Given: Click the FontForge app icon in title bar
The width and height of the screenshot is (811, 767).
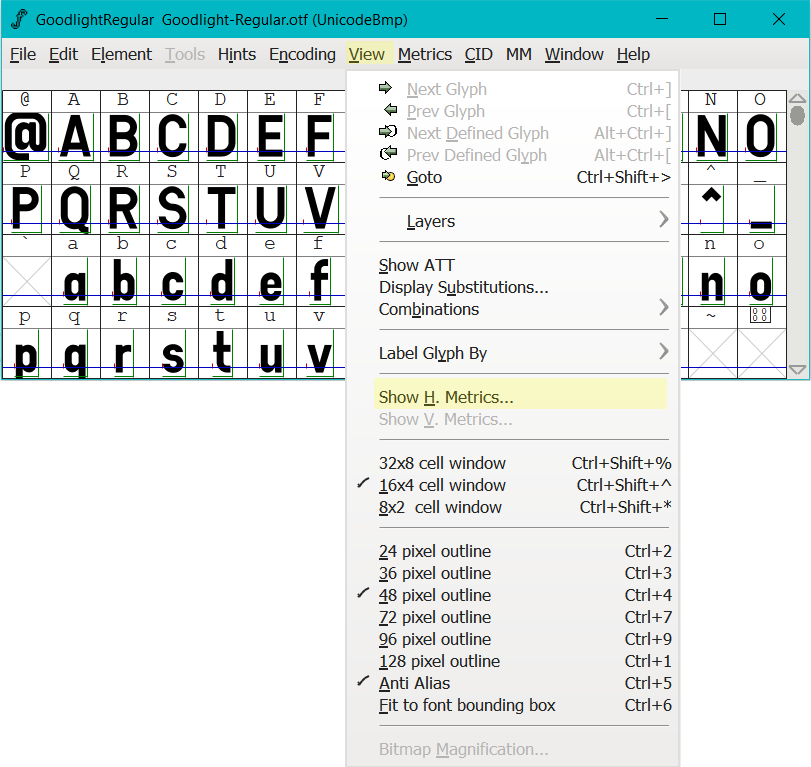Looking at the screenshot, I should pyautogui.click(x=19, y=20).
